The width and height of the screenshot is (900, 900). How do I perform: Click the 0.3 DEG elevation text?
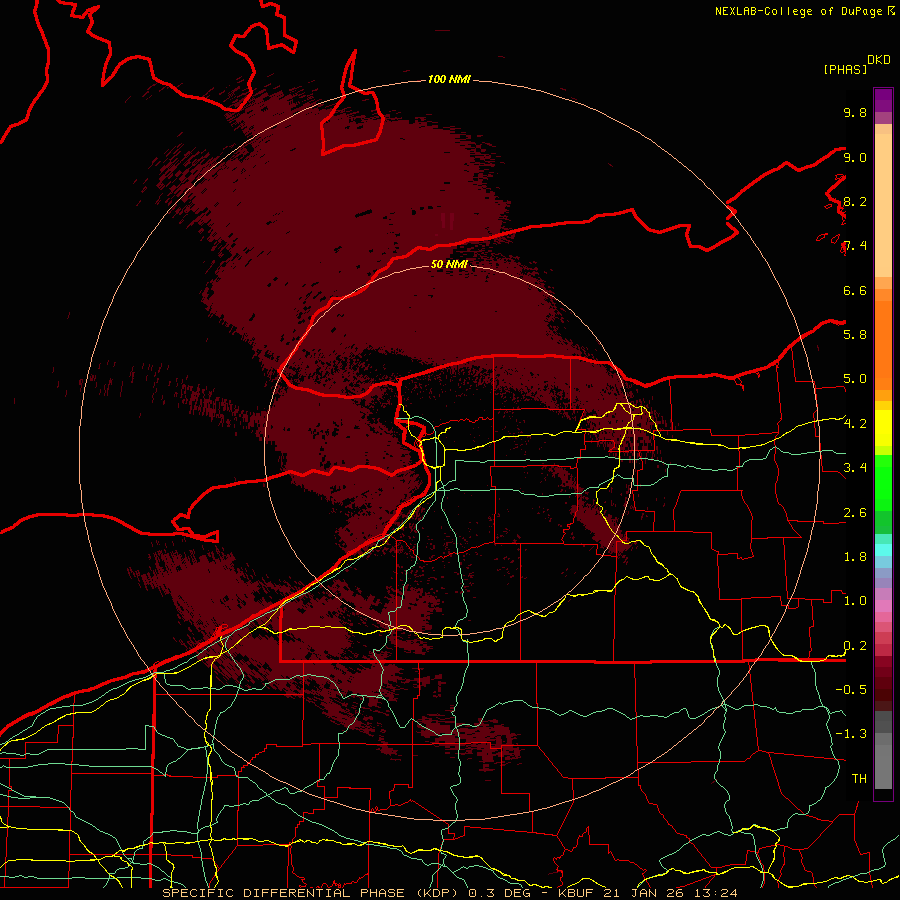[498, 893]
